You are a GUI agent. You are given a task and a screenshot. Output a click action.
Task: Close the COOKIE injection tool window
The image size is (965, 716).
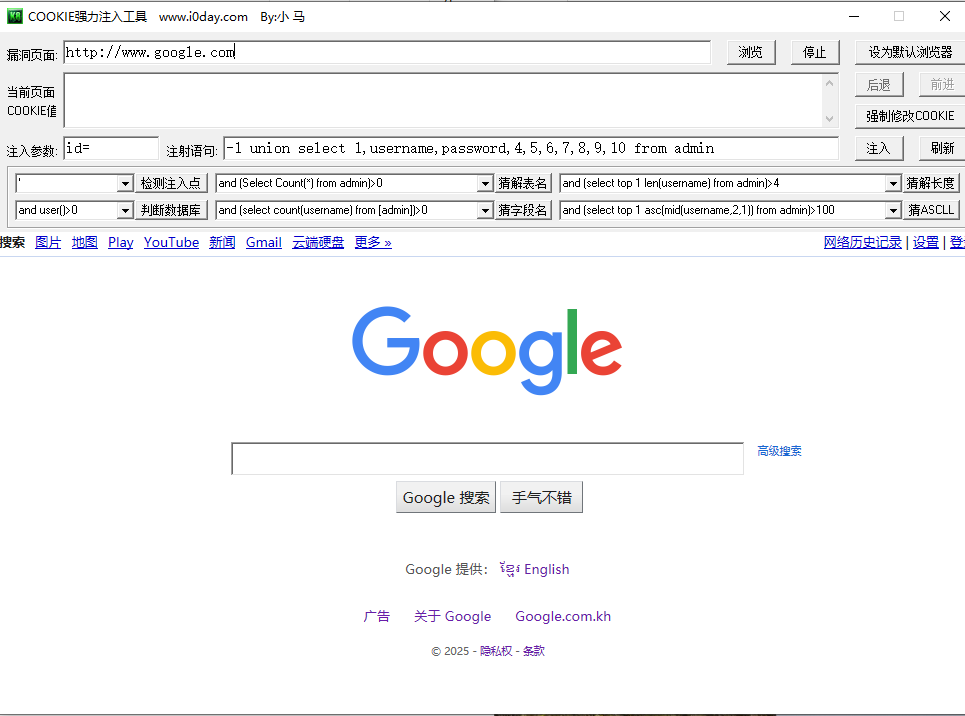(945, 17)
